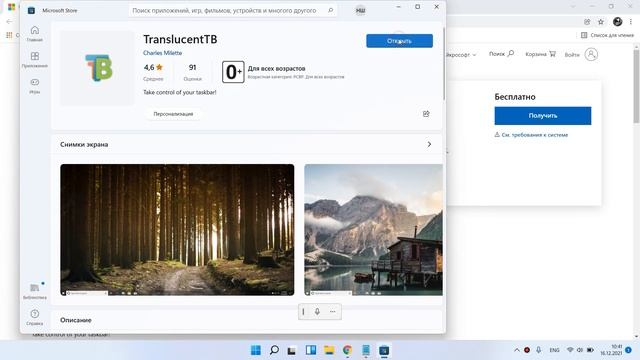The width and height of the screenshot is (640, 360).
Task: Click the Описание section heading
Action: [76, 320]
